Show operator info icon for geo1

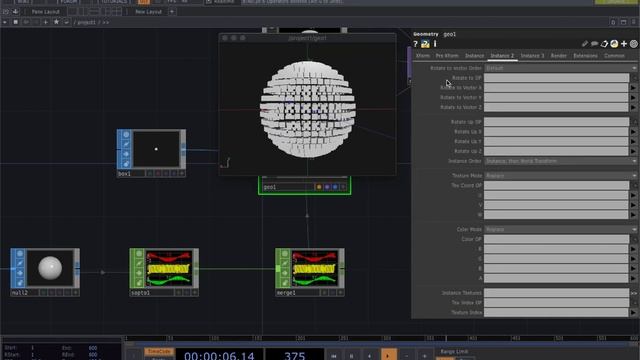[435, 44]
